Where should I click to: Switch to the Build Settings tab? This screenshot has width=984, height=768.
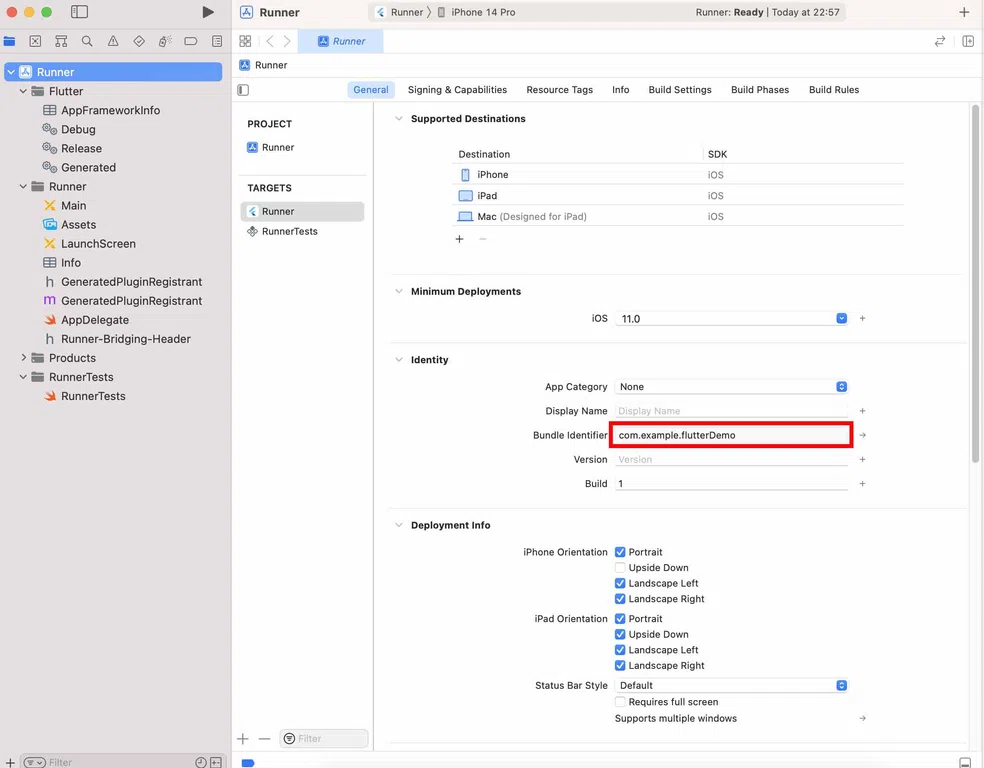[680, 90]
